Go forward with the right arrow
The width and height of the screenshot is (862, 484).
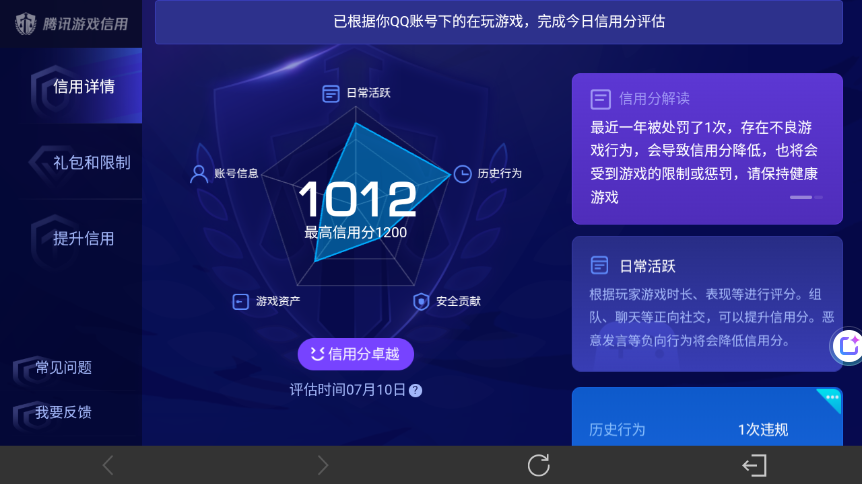(x=323, y=465)
